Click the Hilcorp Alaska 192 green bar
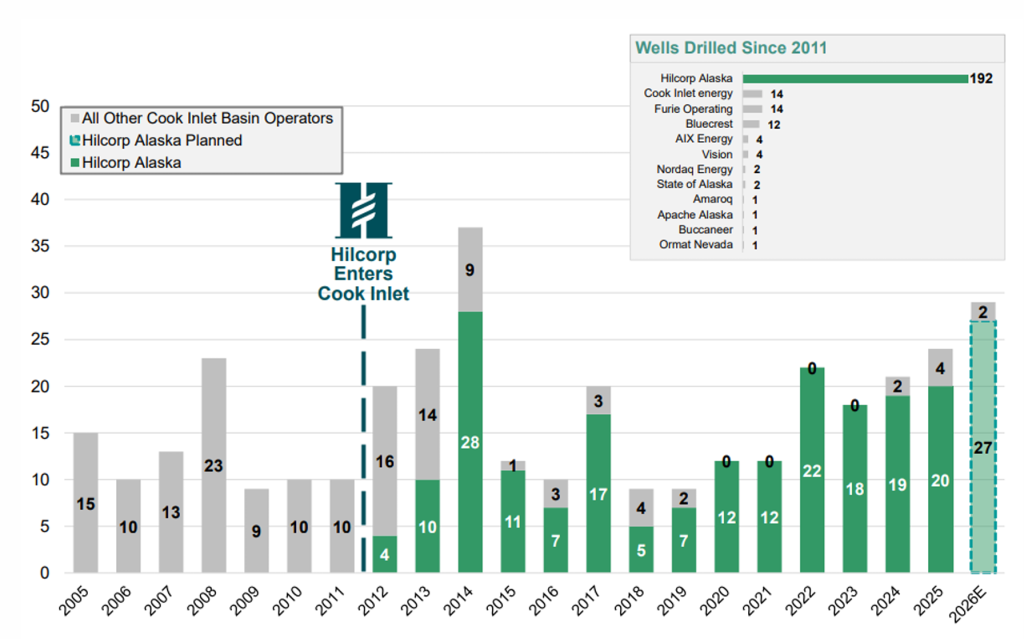The width and height of the screenshot is (1024, 639). point(856,78)
